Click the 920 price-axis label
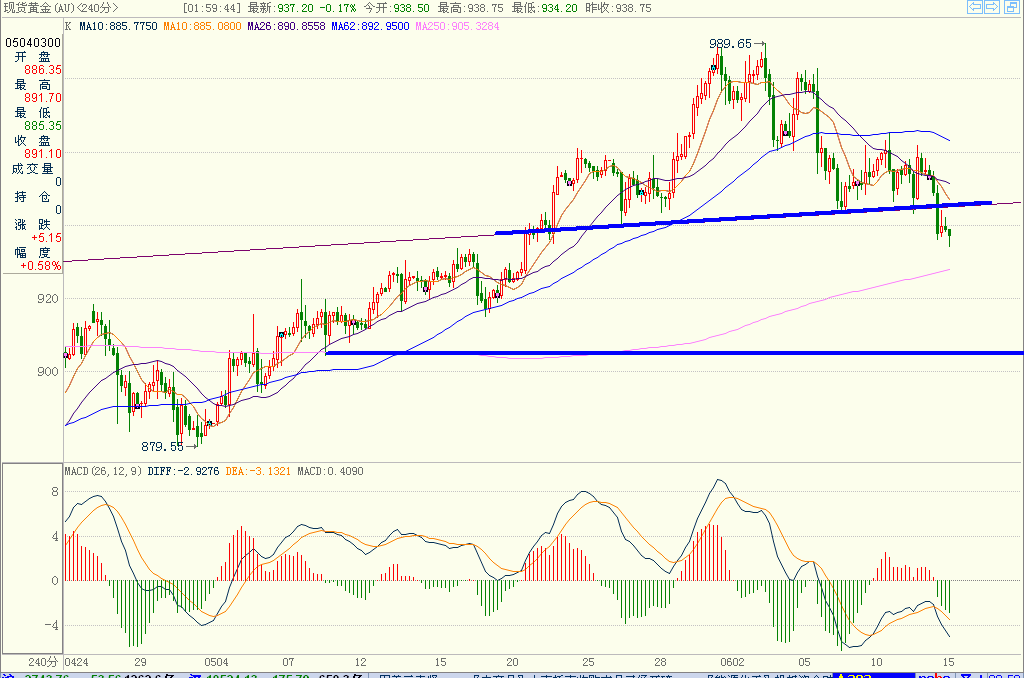Image resolution: width=1024 pixels, height=678 pixels. [x=48, y=299]
